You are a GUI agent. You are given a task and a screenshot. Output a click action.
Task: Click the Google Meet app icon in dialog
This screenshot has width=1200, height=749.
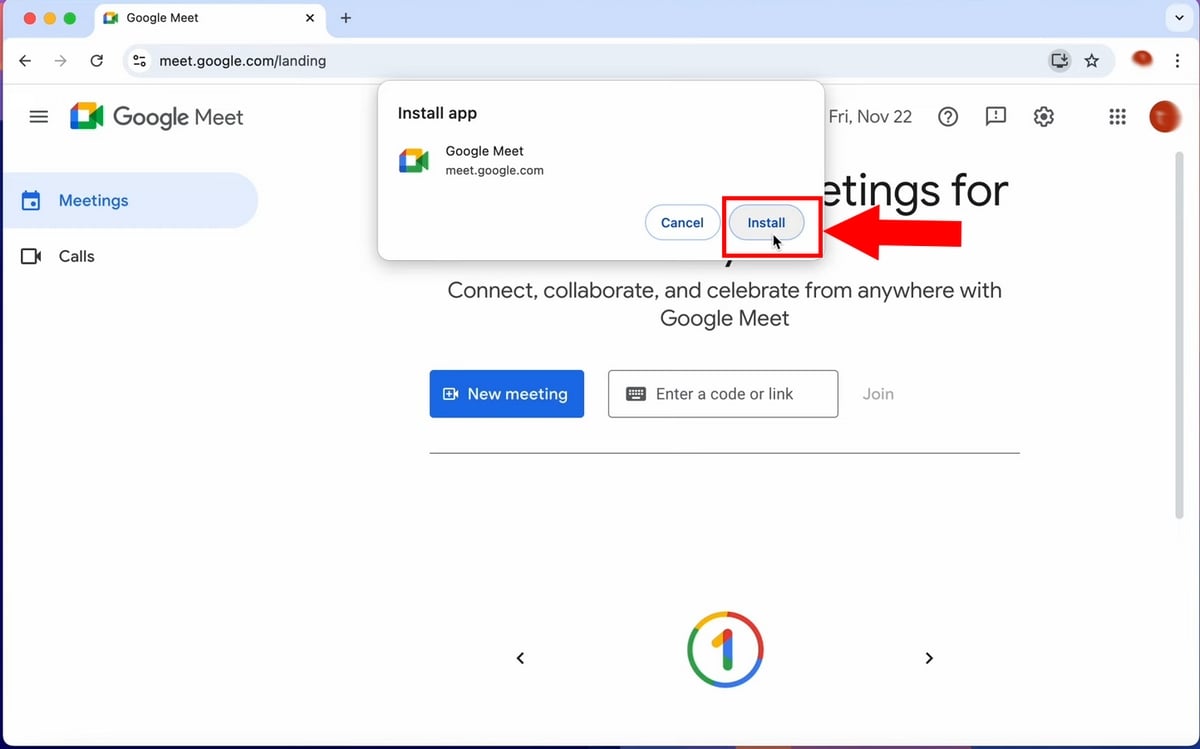(414, 161)
